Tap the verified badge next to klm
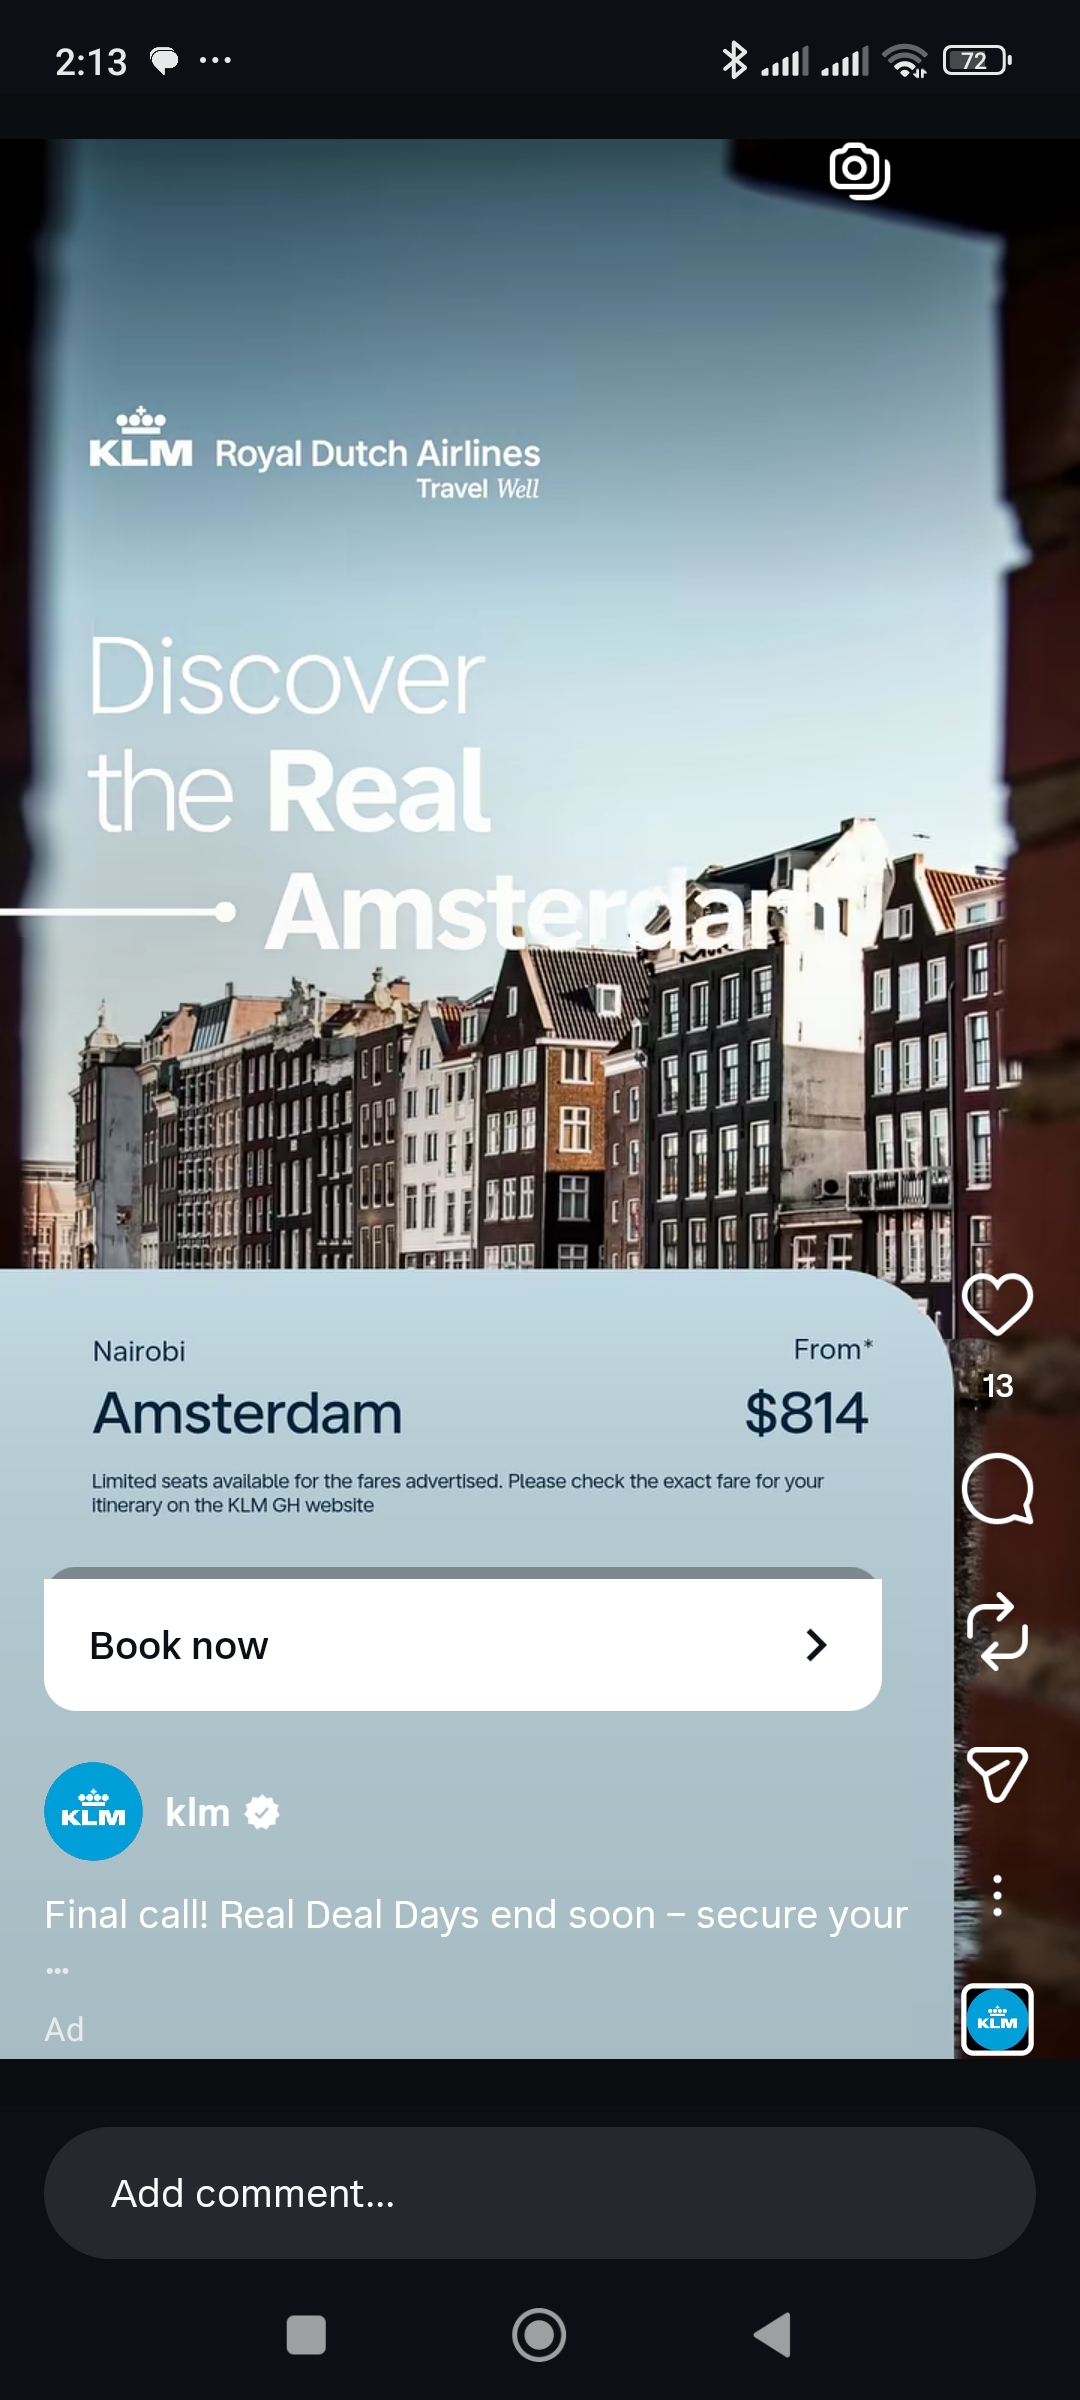The width and height of the screenshot is (1080, 2400). 262,1812
